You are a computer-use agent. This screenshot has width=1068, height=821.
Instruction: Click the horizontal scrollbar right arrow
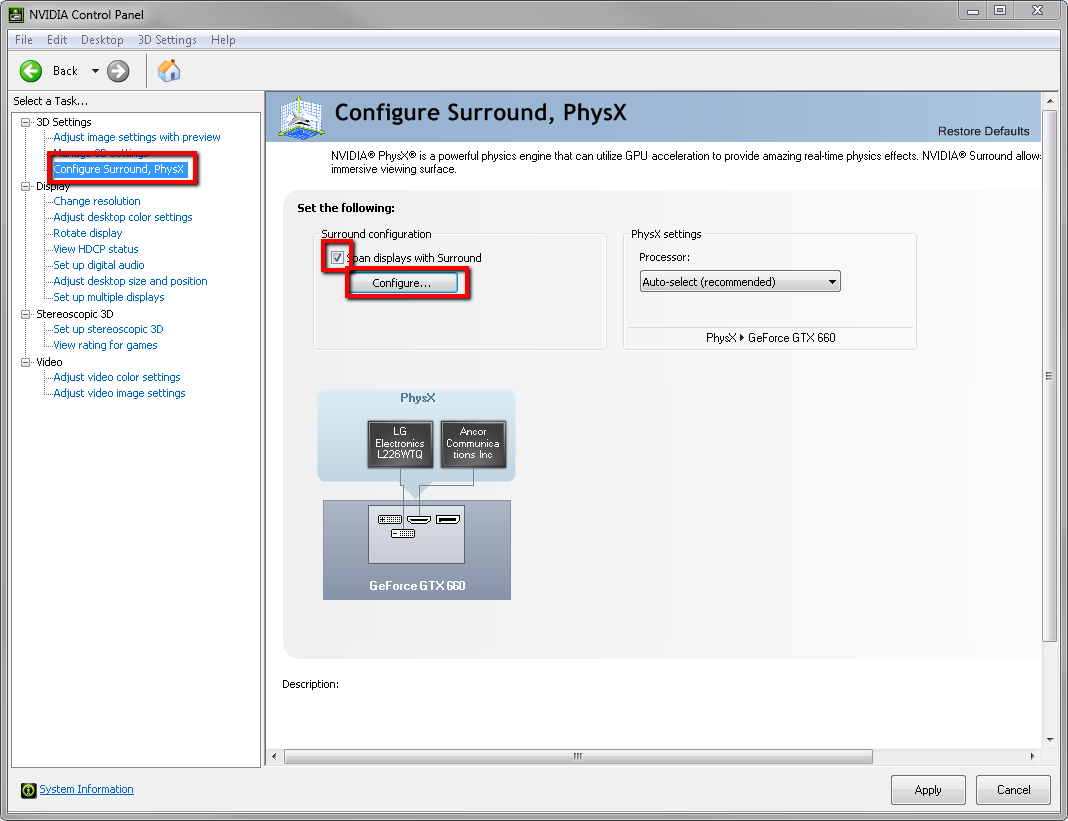(x=1033, y=756)
